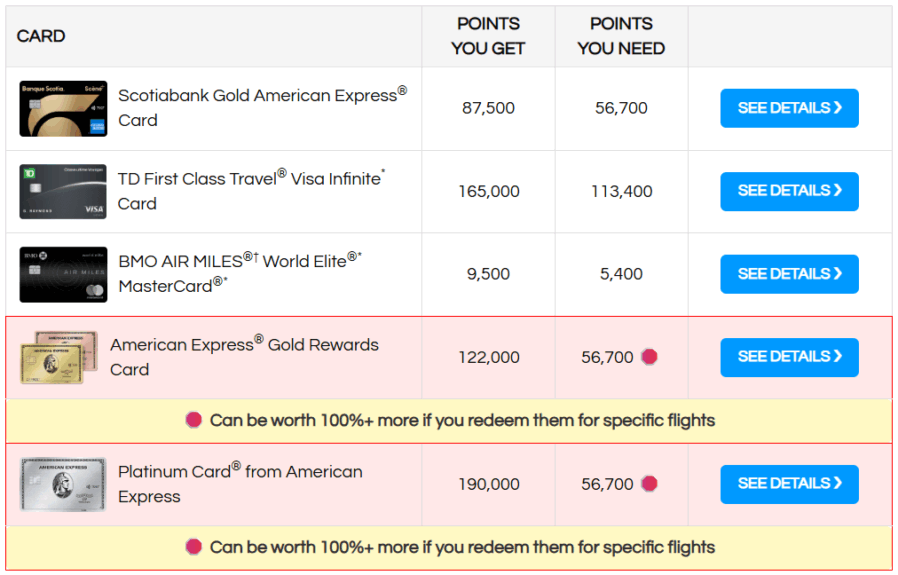Open the TD First Class Travel Visa Infinite name
The width and height of the screenshot is (898, 575).
click(x=251, y=191)
